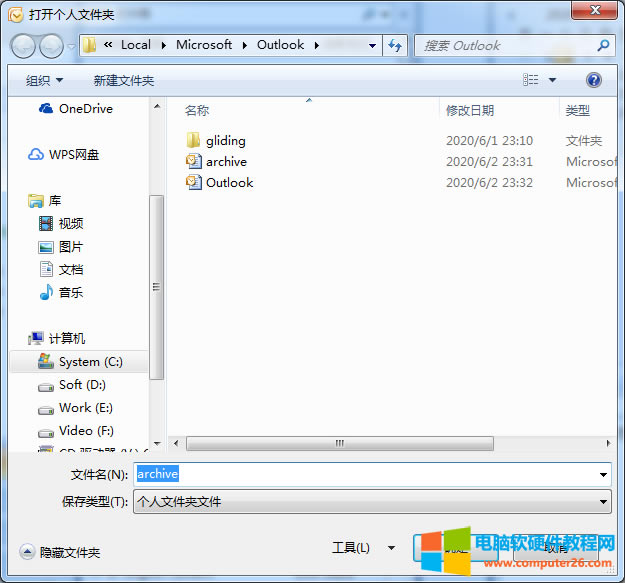625x583 pixels.
Task: Open the 组织 menu
Action: pyautogui.click(x=44, y=80)
